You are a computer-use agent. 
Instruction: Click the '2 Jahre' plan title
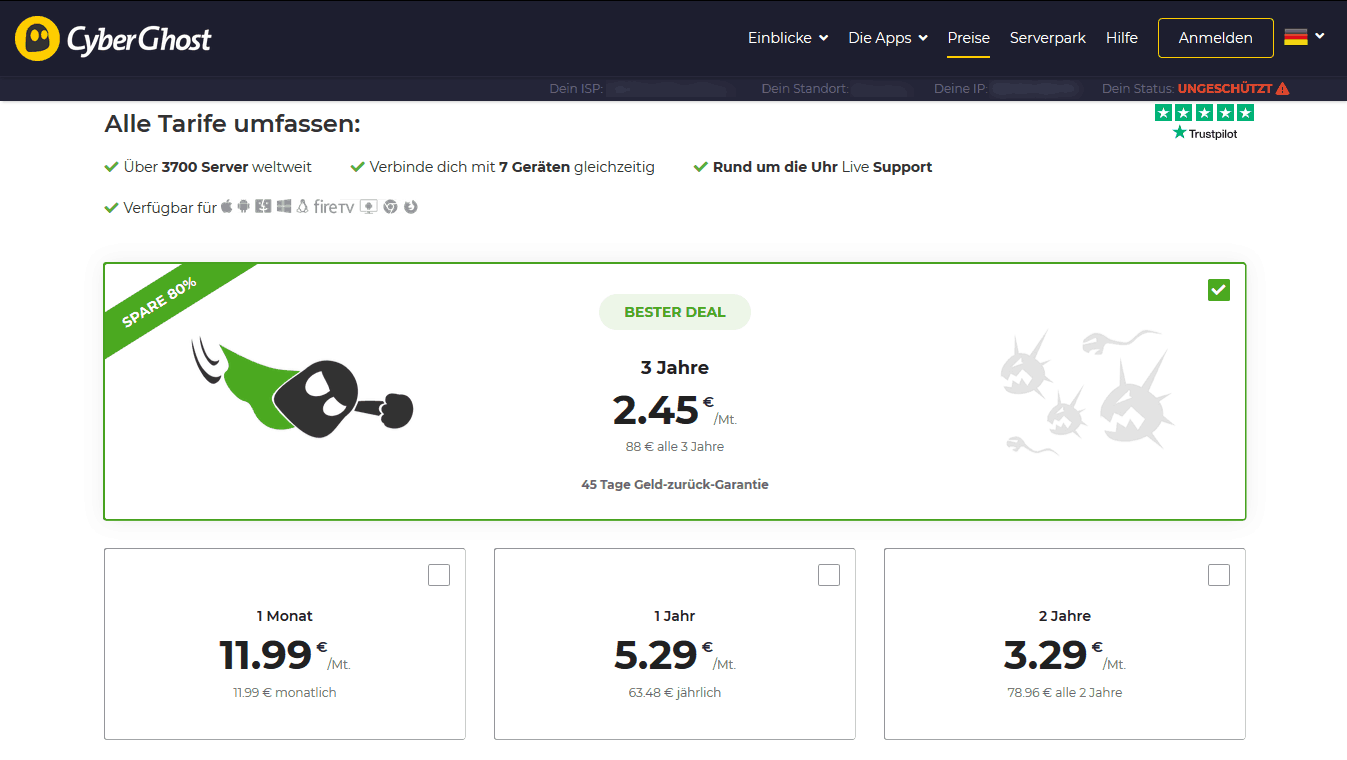pyautogui.click(x=1065, y=616)
